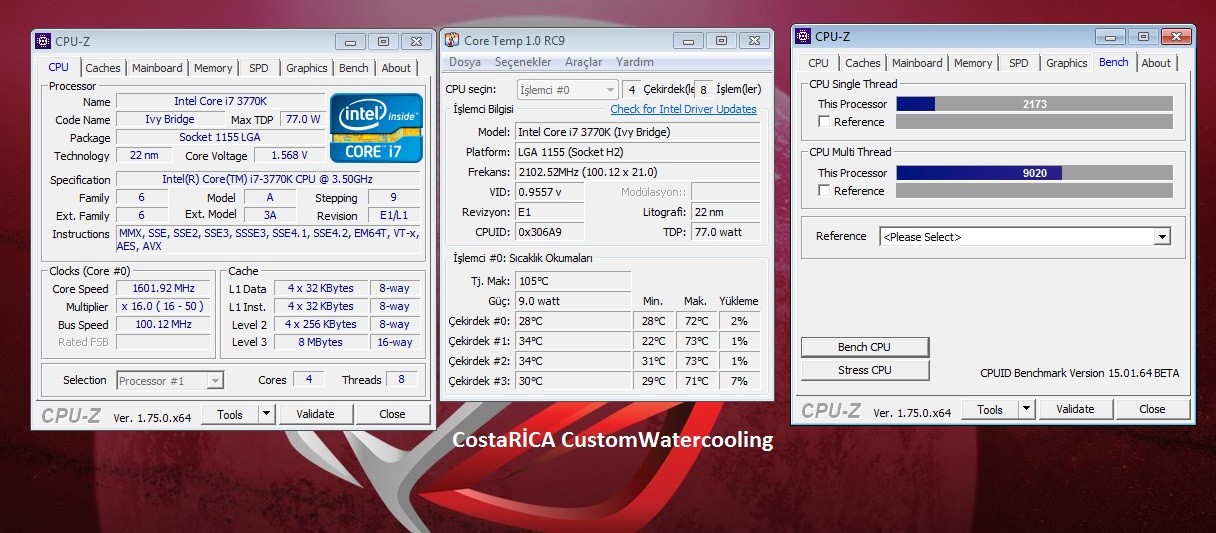Open the About tab in the right CPU-Z window
This screenshot has height=533, width=1216.
pyautogui.click(x=1156, y=63)
